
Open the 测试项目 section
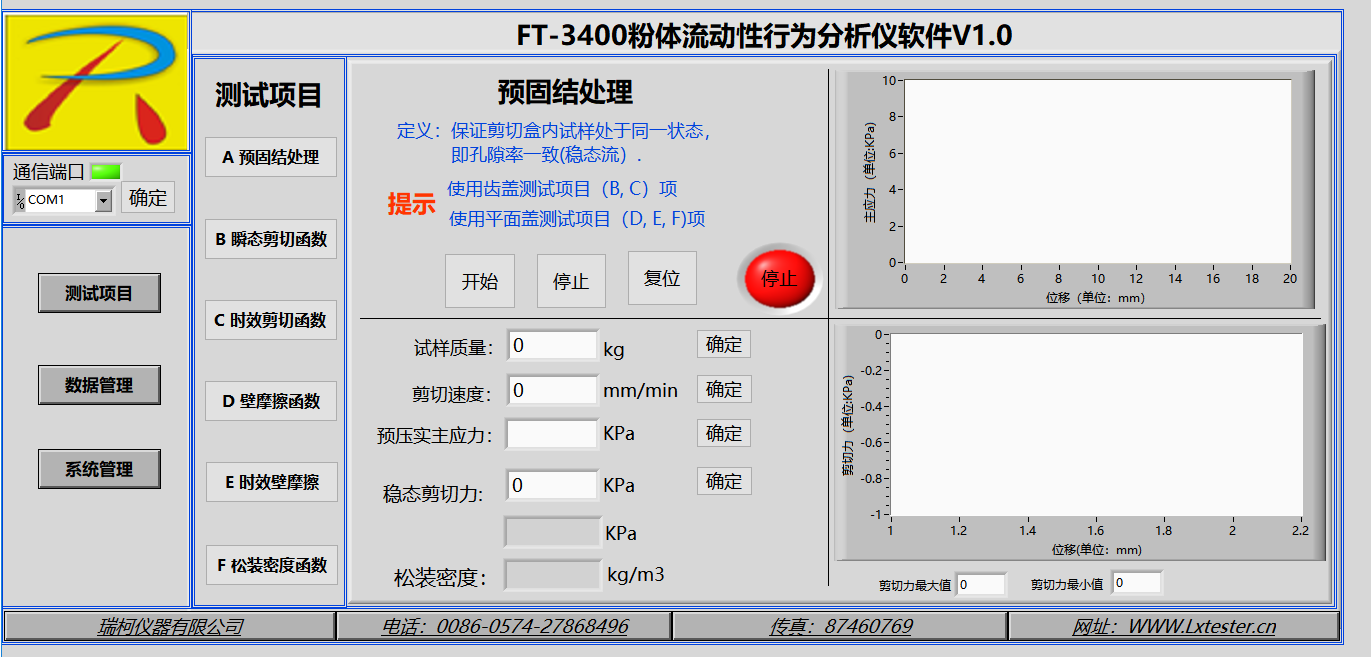[x=99, y=293]
